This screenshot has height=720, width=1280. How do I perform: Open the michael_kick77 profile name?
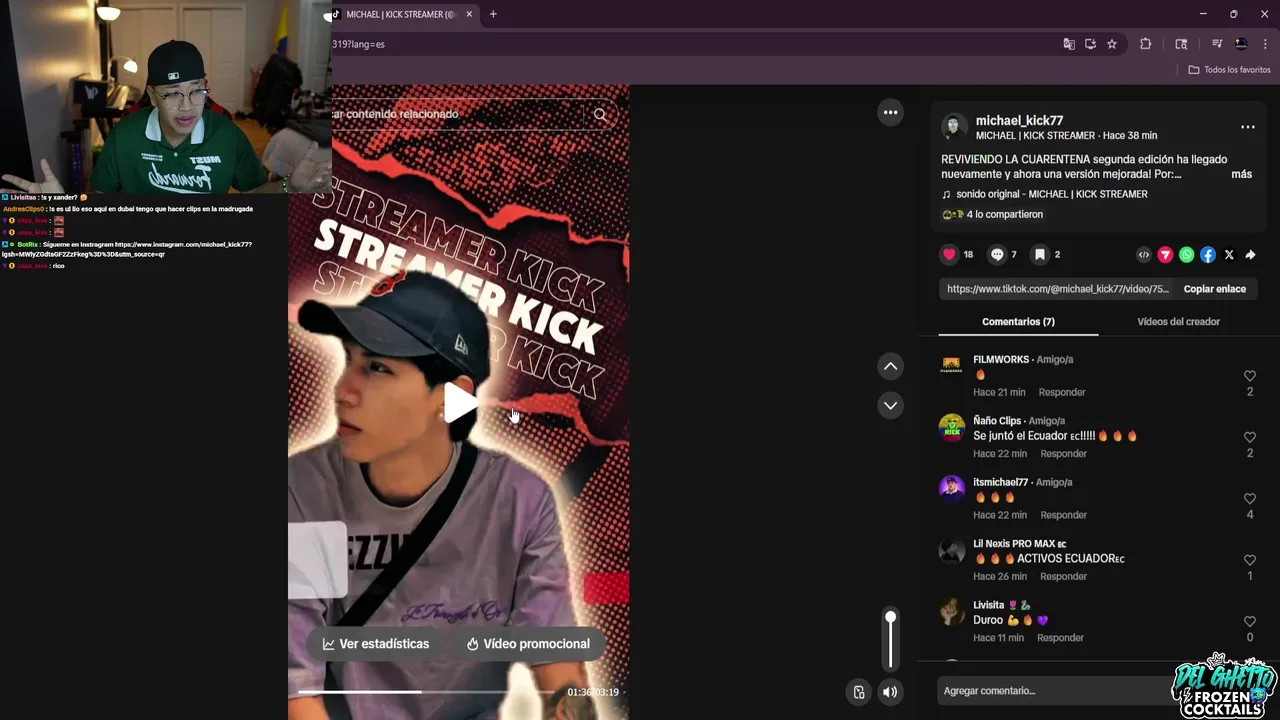[x=1019, y=120]
